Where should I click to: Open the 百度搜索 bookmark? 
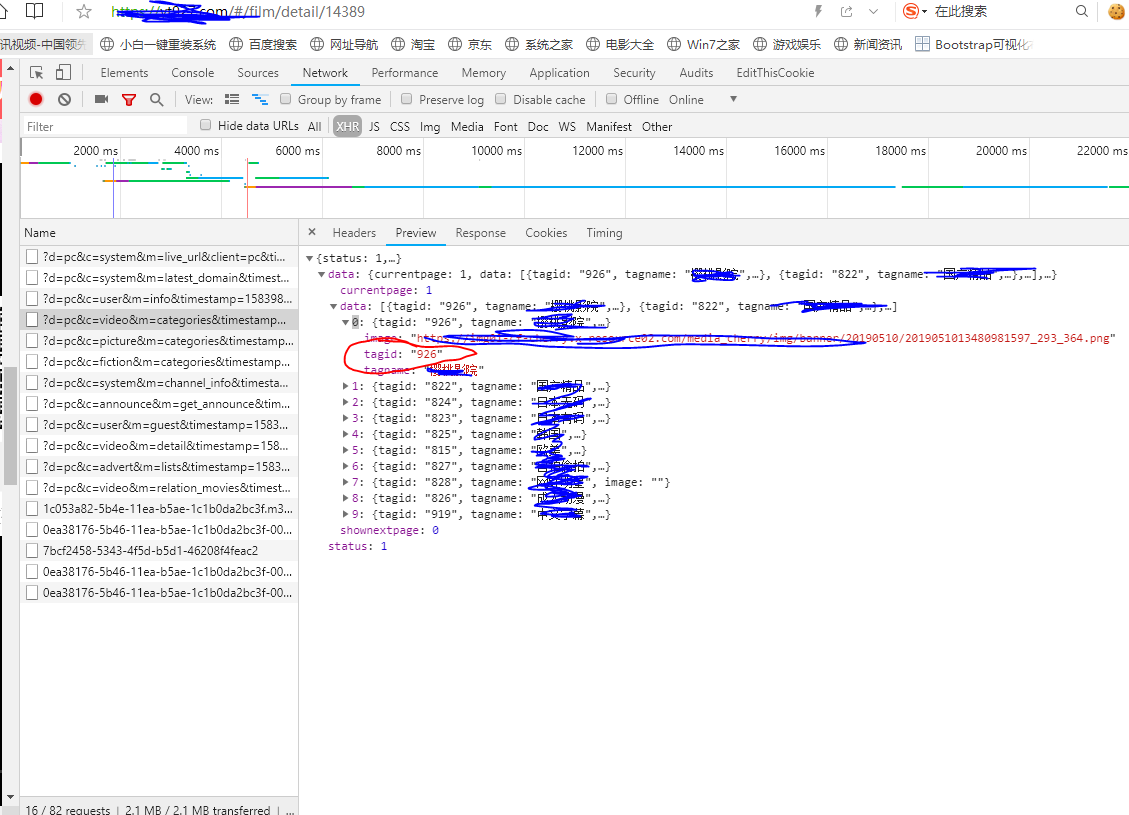(x=264, y=45)
